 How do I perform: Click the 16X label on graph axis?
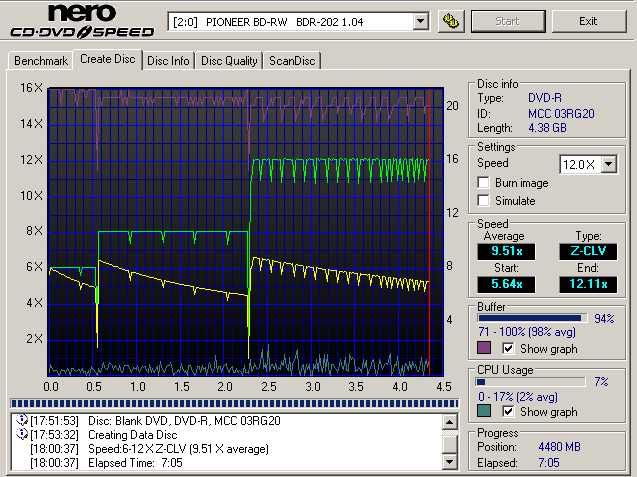[32, 87]
